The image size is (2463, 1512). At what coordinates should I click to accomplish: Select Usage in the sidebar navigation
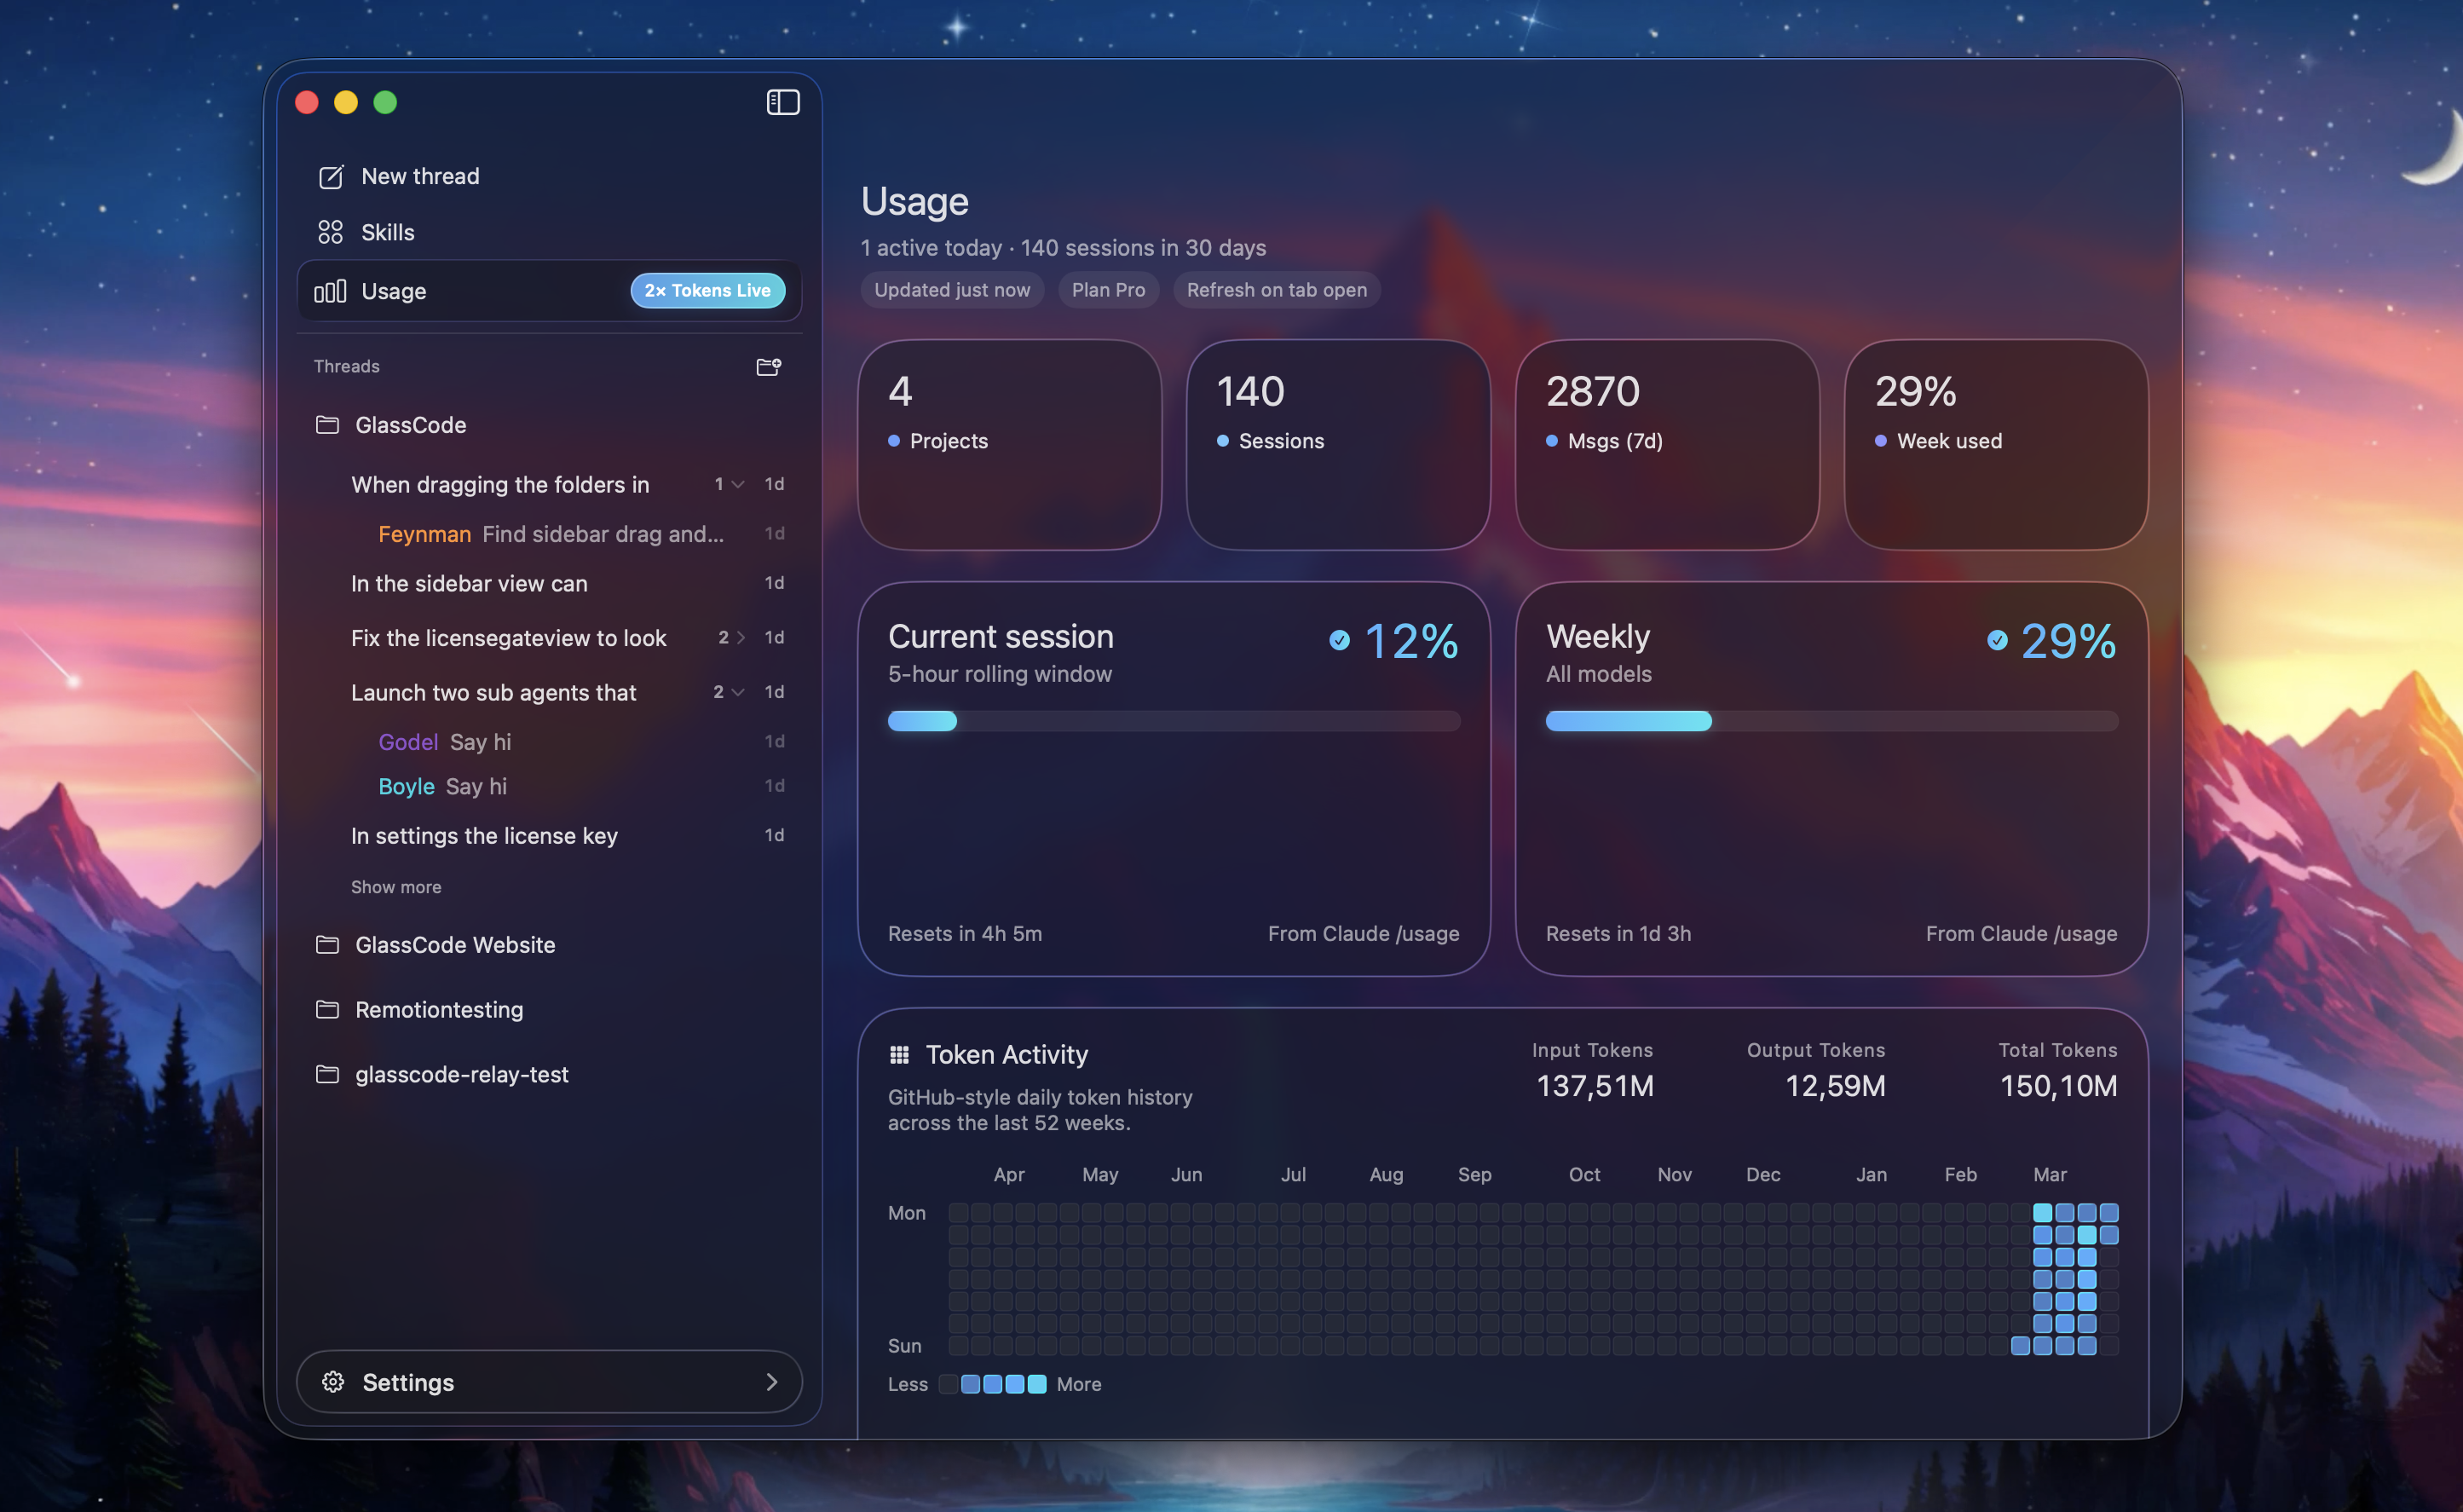393,290
